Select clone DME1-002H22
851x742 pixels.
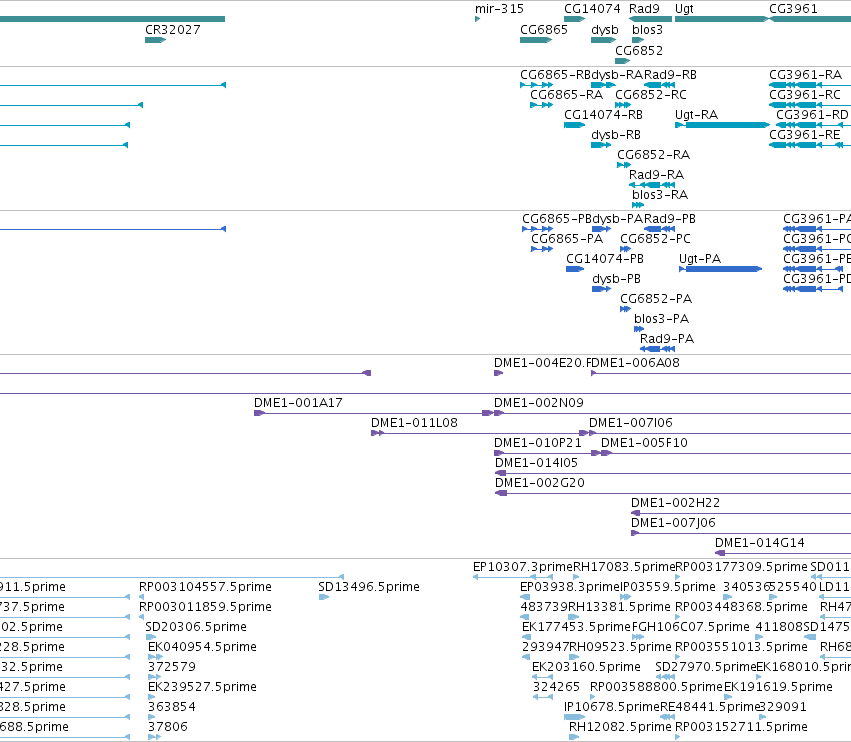click(x=741, y=513)
